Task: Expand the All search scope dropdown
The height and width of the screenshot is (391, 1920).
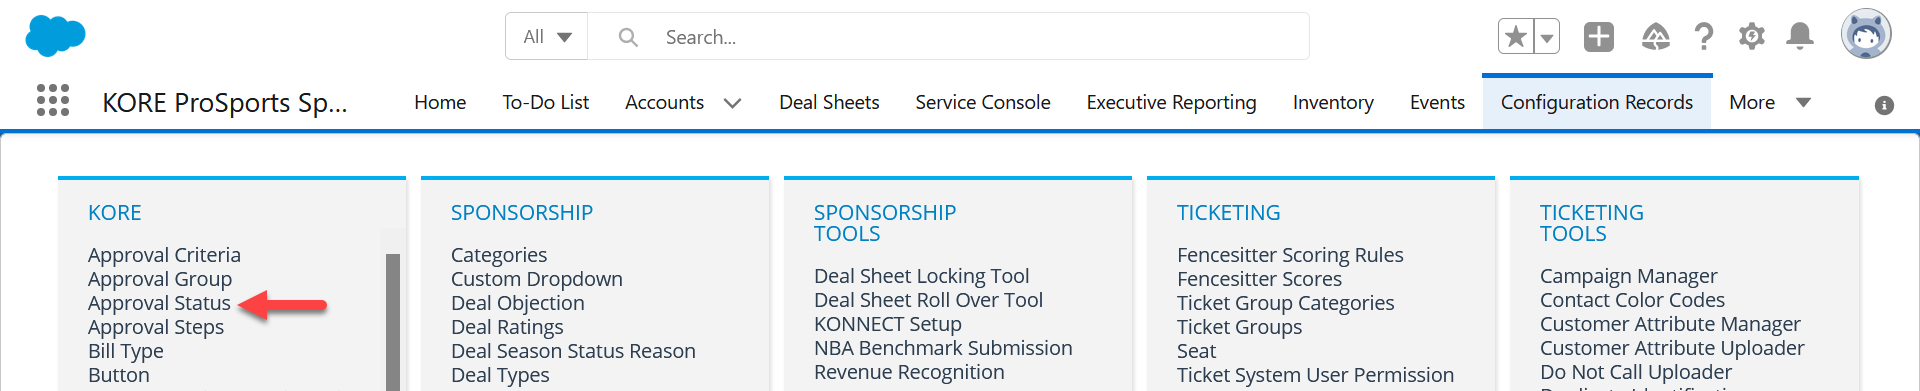Action: [547, 37]
